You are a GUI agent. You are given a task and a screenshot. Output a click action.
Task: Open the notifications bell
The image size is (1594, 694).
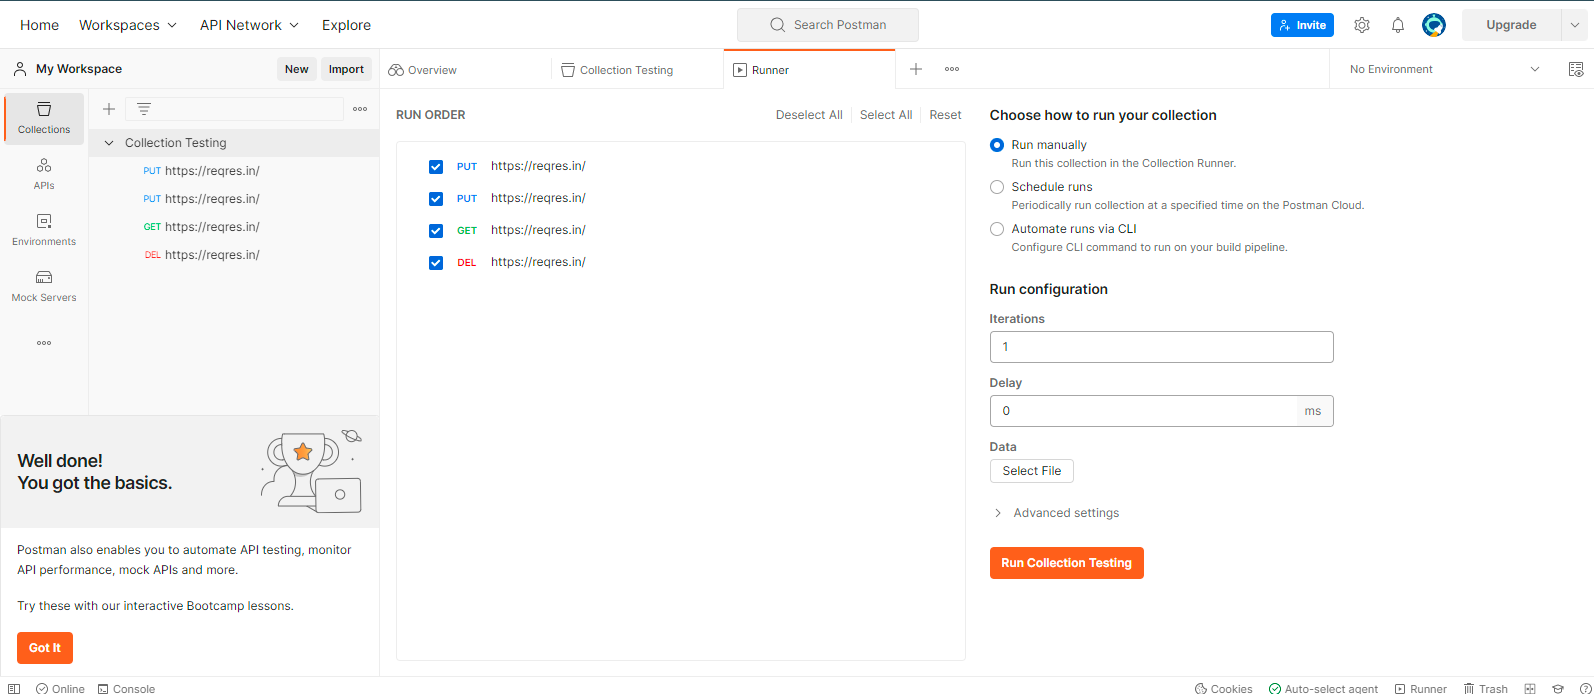click(1398, 25)
